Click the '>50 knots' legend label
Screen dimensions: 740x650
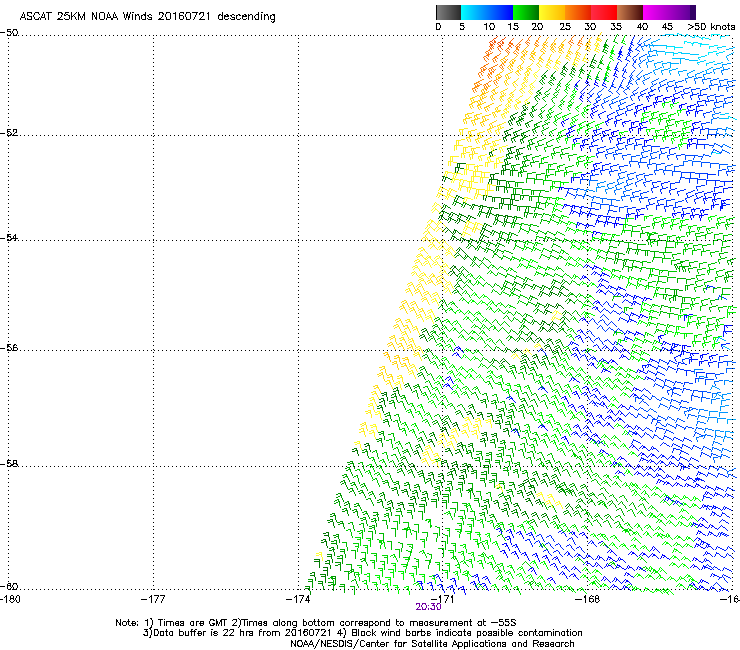click(x=711, y=27)
